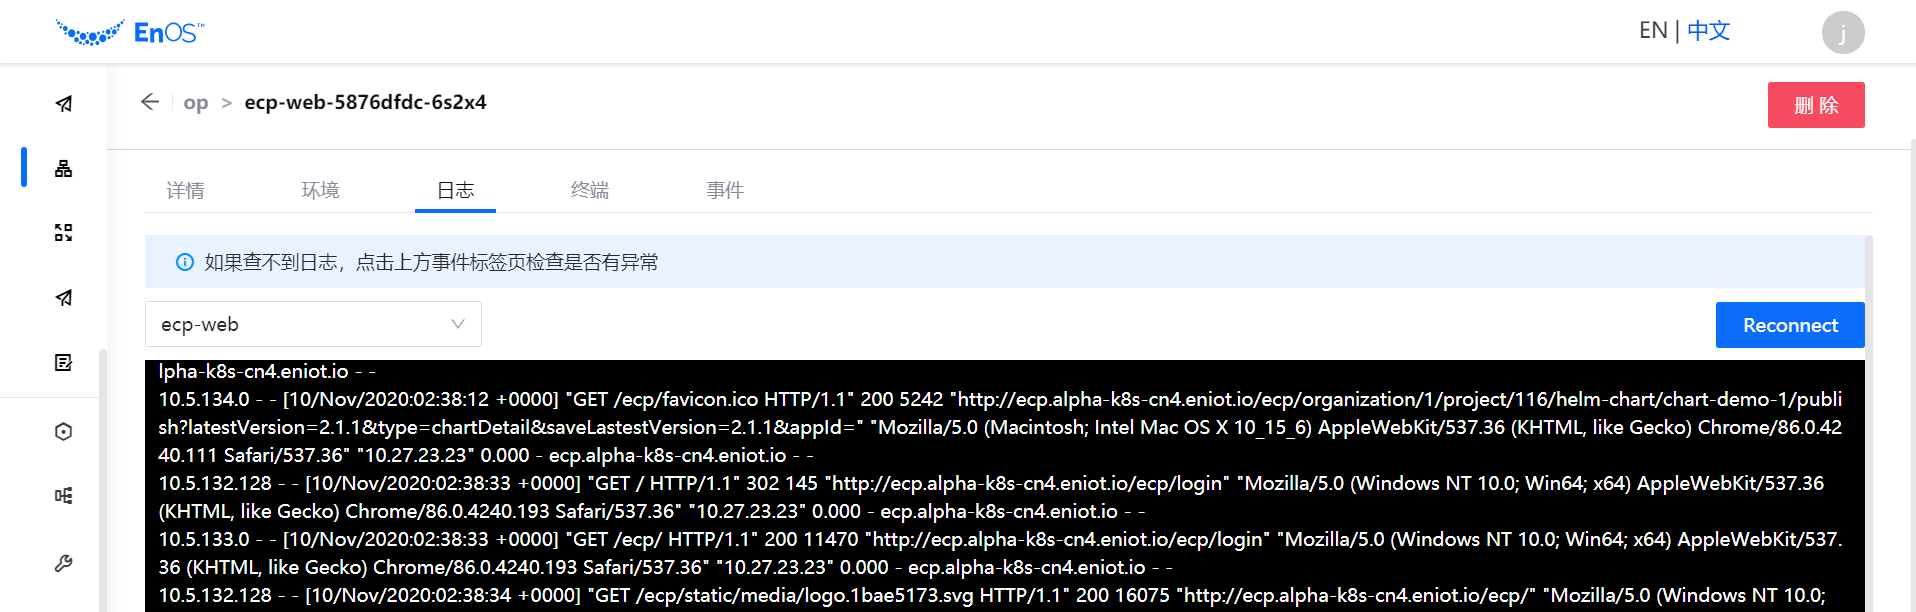Click the info icon in the blue notice
This screenshot has height=612, width=1916.
(x=185, y=262)
